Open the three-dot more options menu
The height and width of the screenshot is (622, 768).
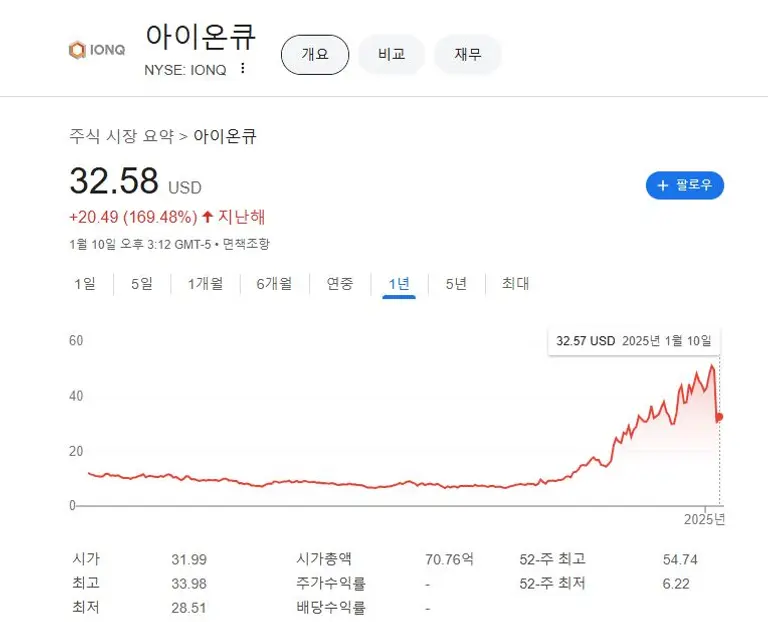[242, 69]
